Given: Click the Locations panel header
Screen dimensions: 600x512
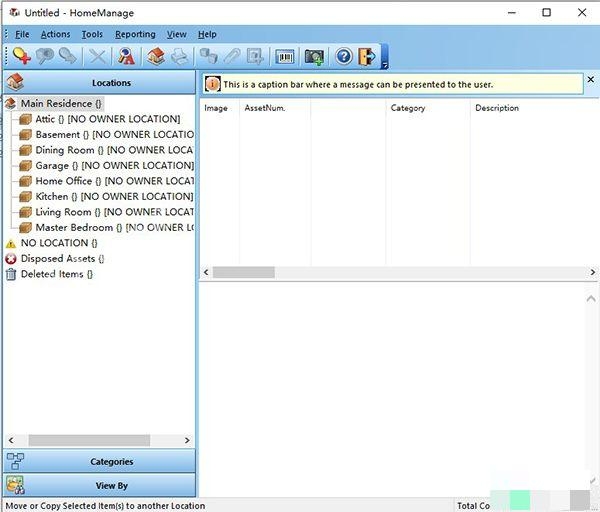Looking at the screenshot, I should [x=99, y=82].
